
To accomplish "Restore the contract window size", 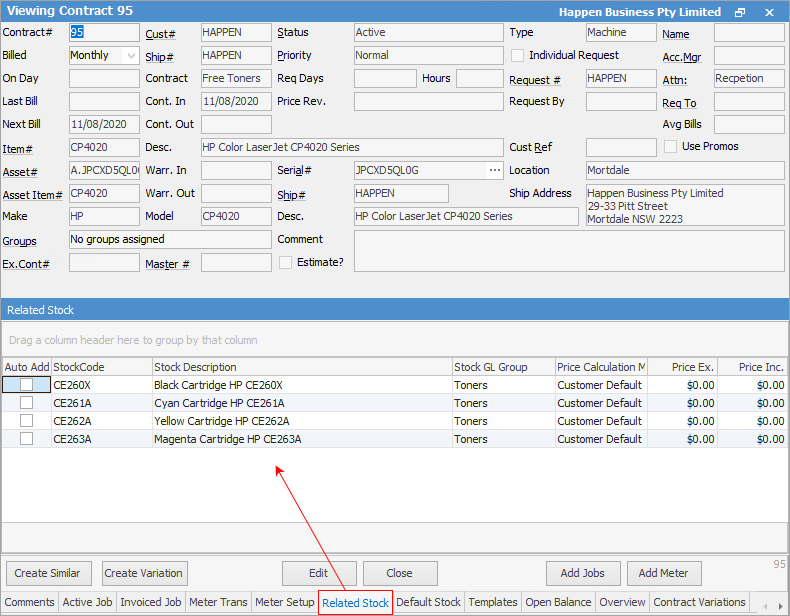I will click(740, 12).
